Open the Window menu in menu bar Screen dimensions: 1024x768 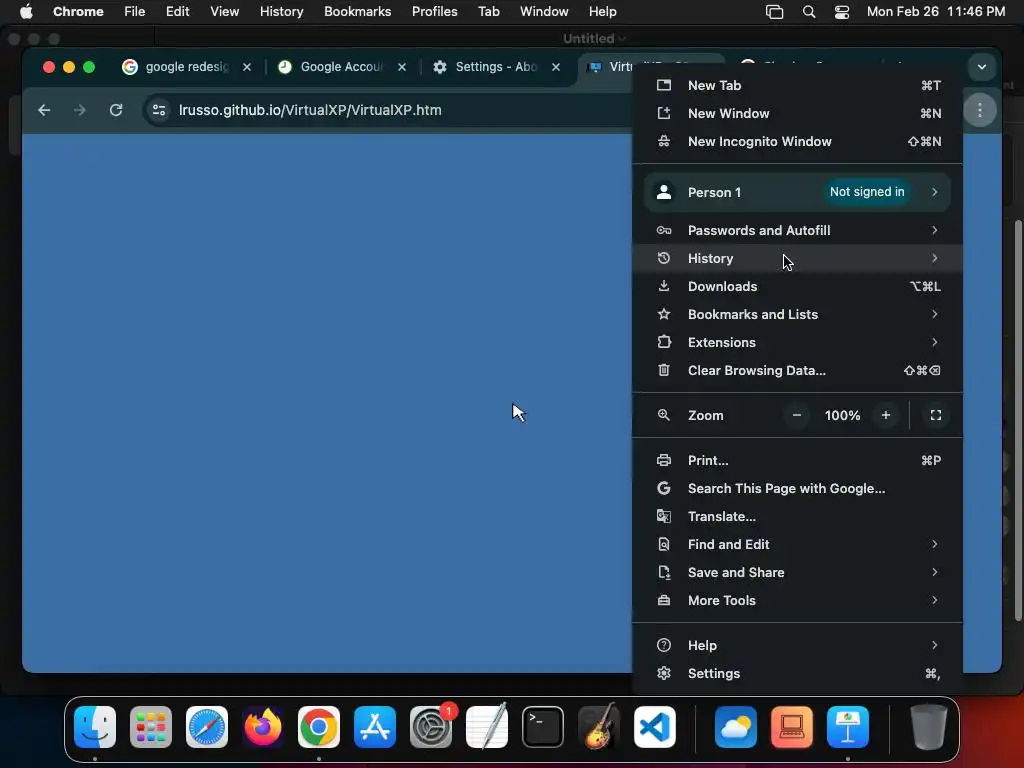click(544, 12)
